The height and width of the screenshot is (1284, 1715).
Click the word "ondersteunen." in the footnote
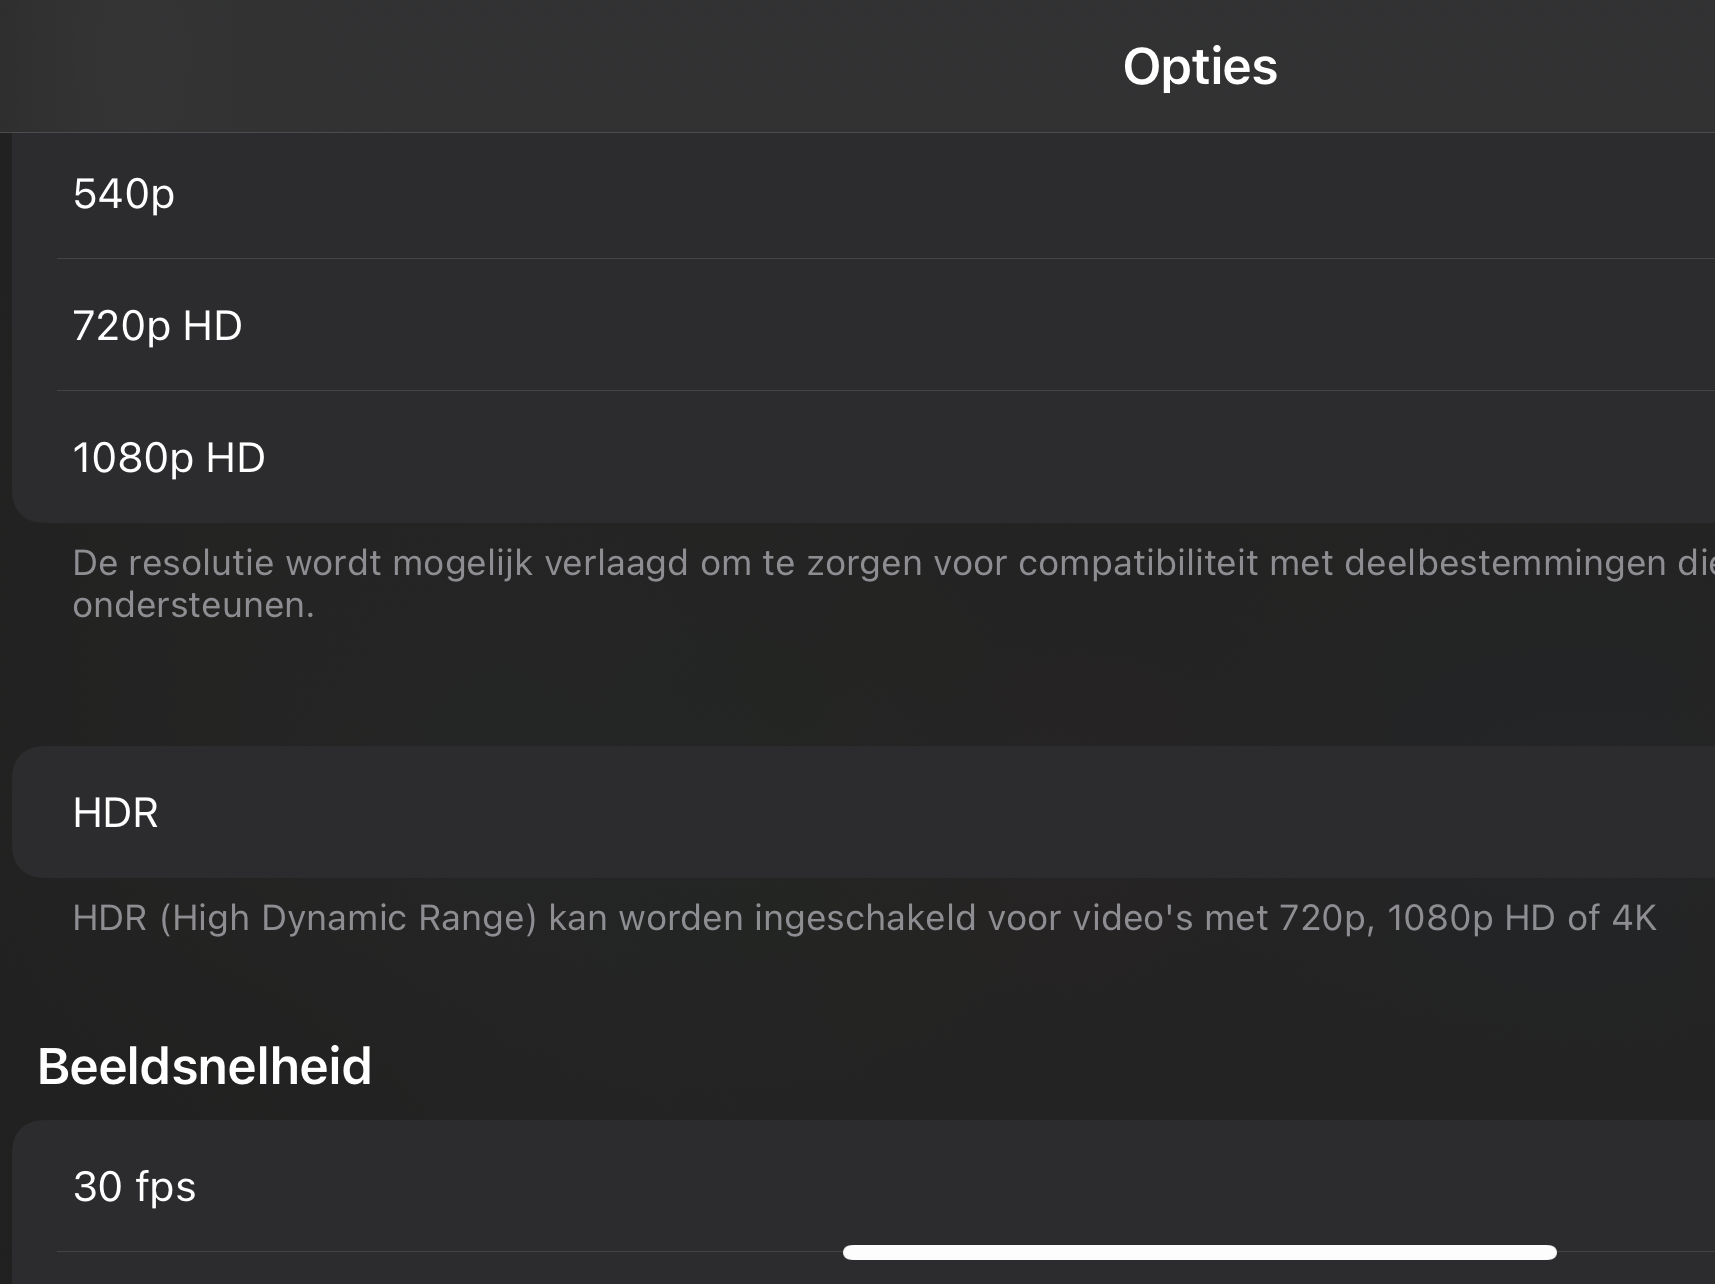click(193, 605)
